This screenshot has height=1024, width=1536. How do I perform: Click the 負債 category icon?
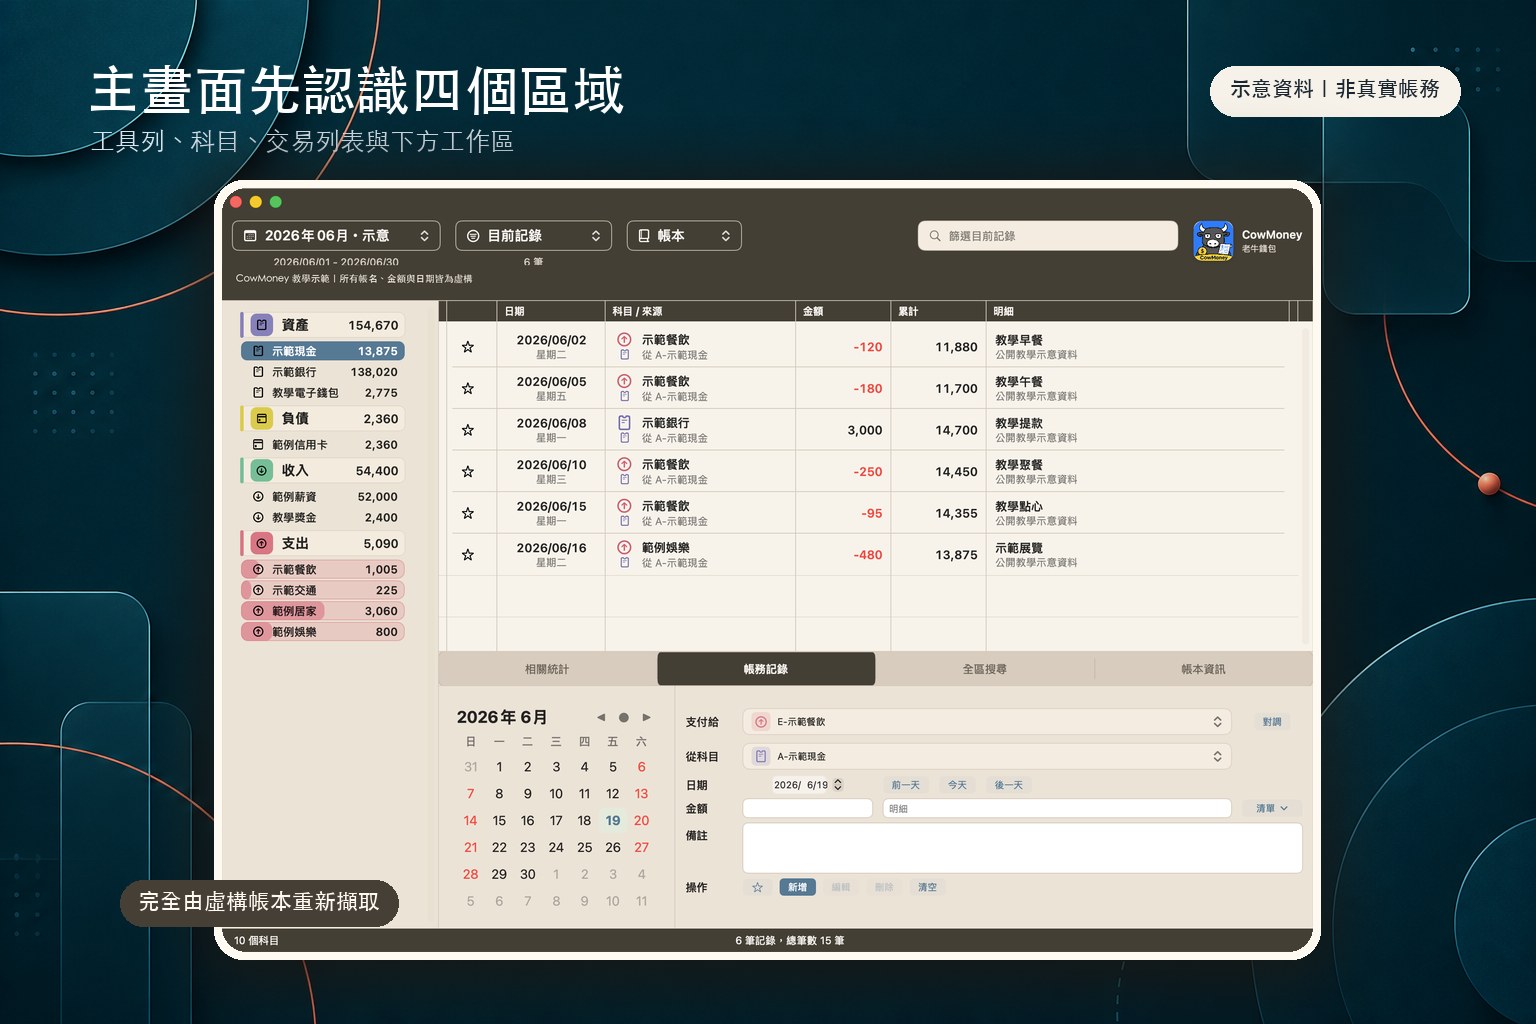(x=262, y=418)
